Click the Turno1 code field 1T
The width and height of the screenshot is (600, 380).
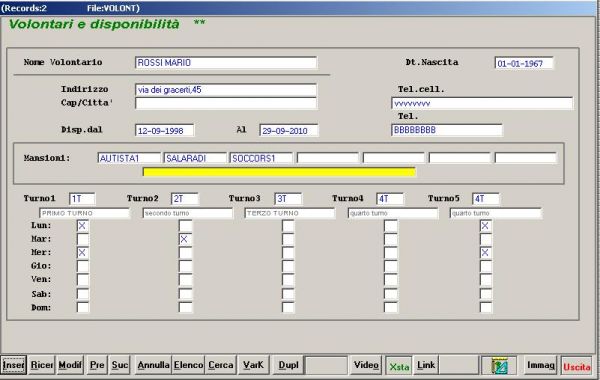pos(82,199)
